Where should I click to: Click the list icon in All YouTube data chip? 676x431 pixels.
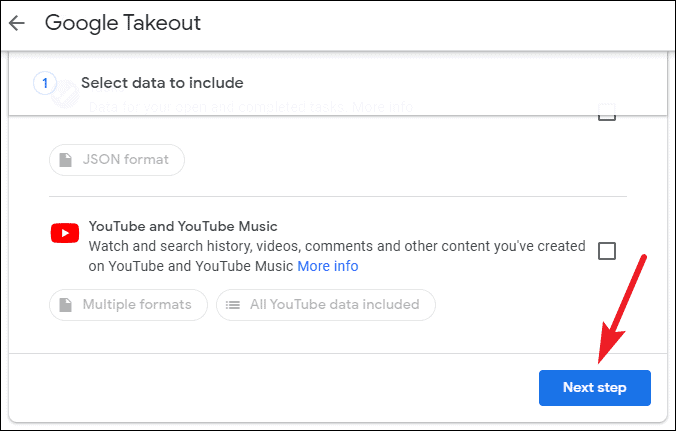click(233, 305)
